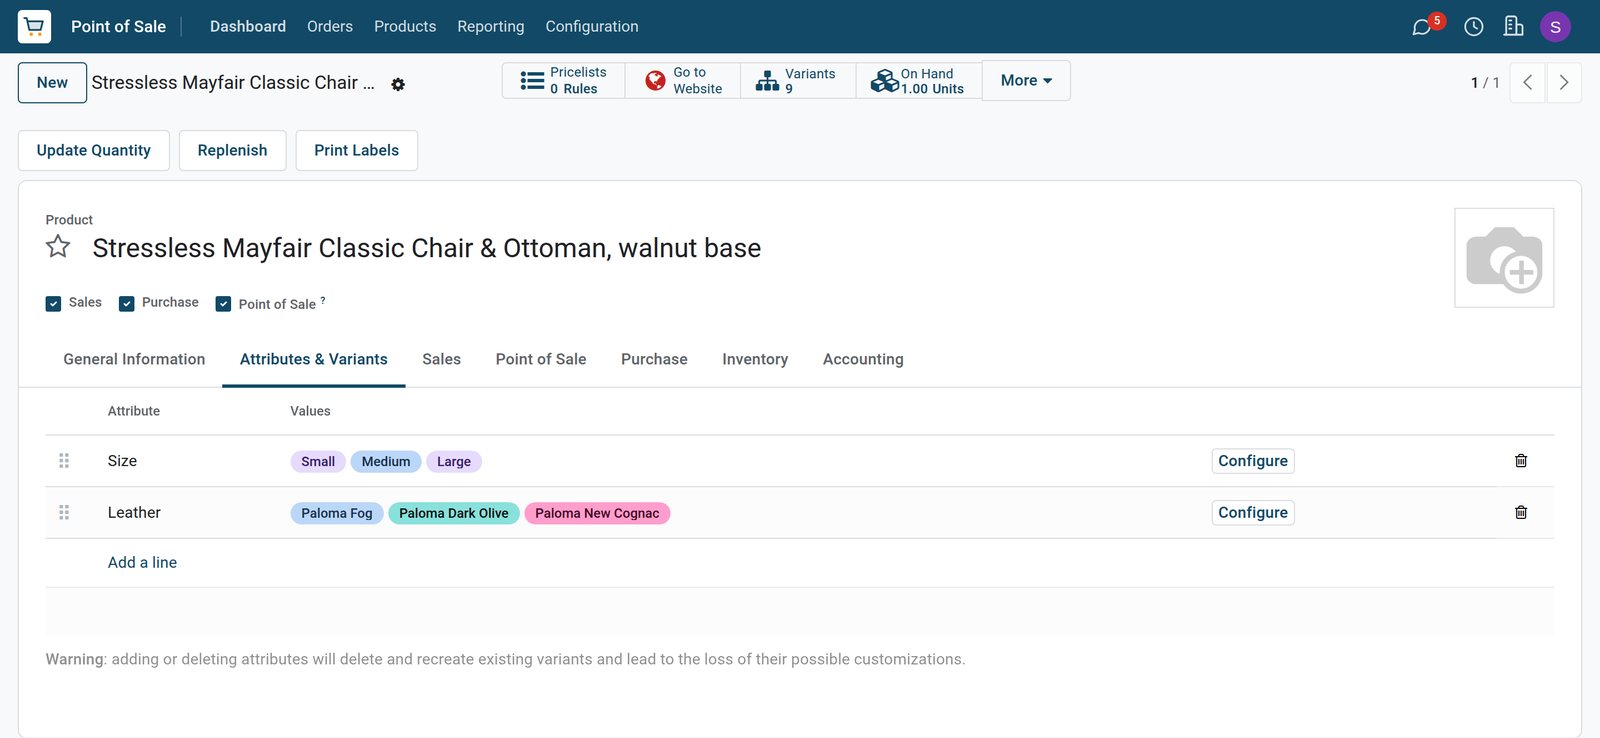Go to next record arrow
The image size is (1600, 738).
click(1564, 83)
